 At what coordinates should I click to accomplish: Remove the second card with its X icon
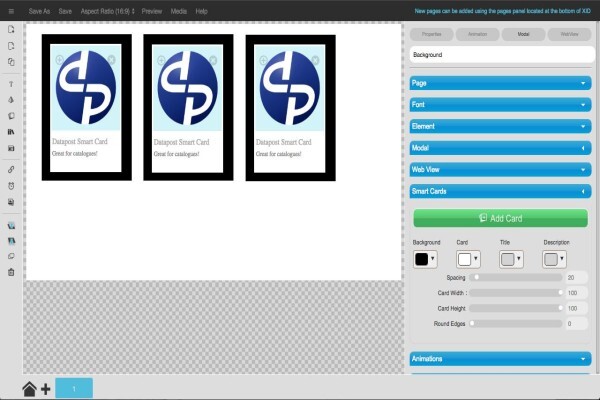coord(213,60)
